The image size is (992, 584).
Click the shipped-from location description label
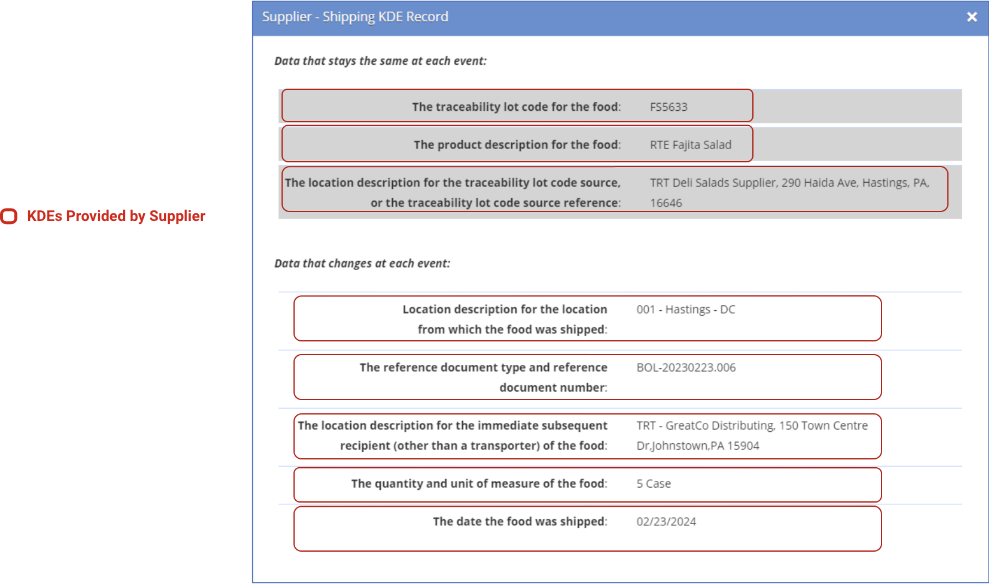pos(504,319)
